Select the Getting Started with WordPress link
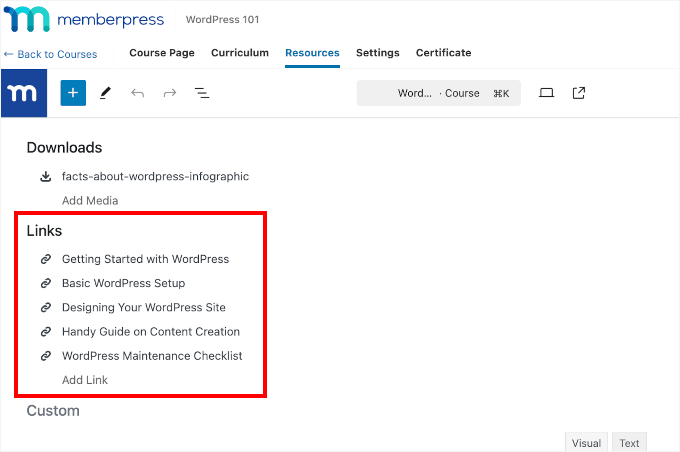Screen dimensions: 680x452 [x=145, y=259]
